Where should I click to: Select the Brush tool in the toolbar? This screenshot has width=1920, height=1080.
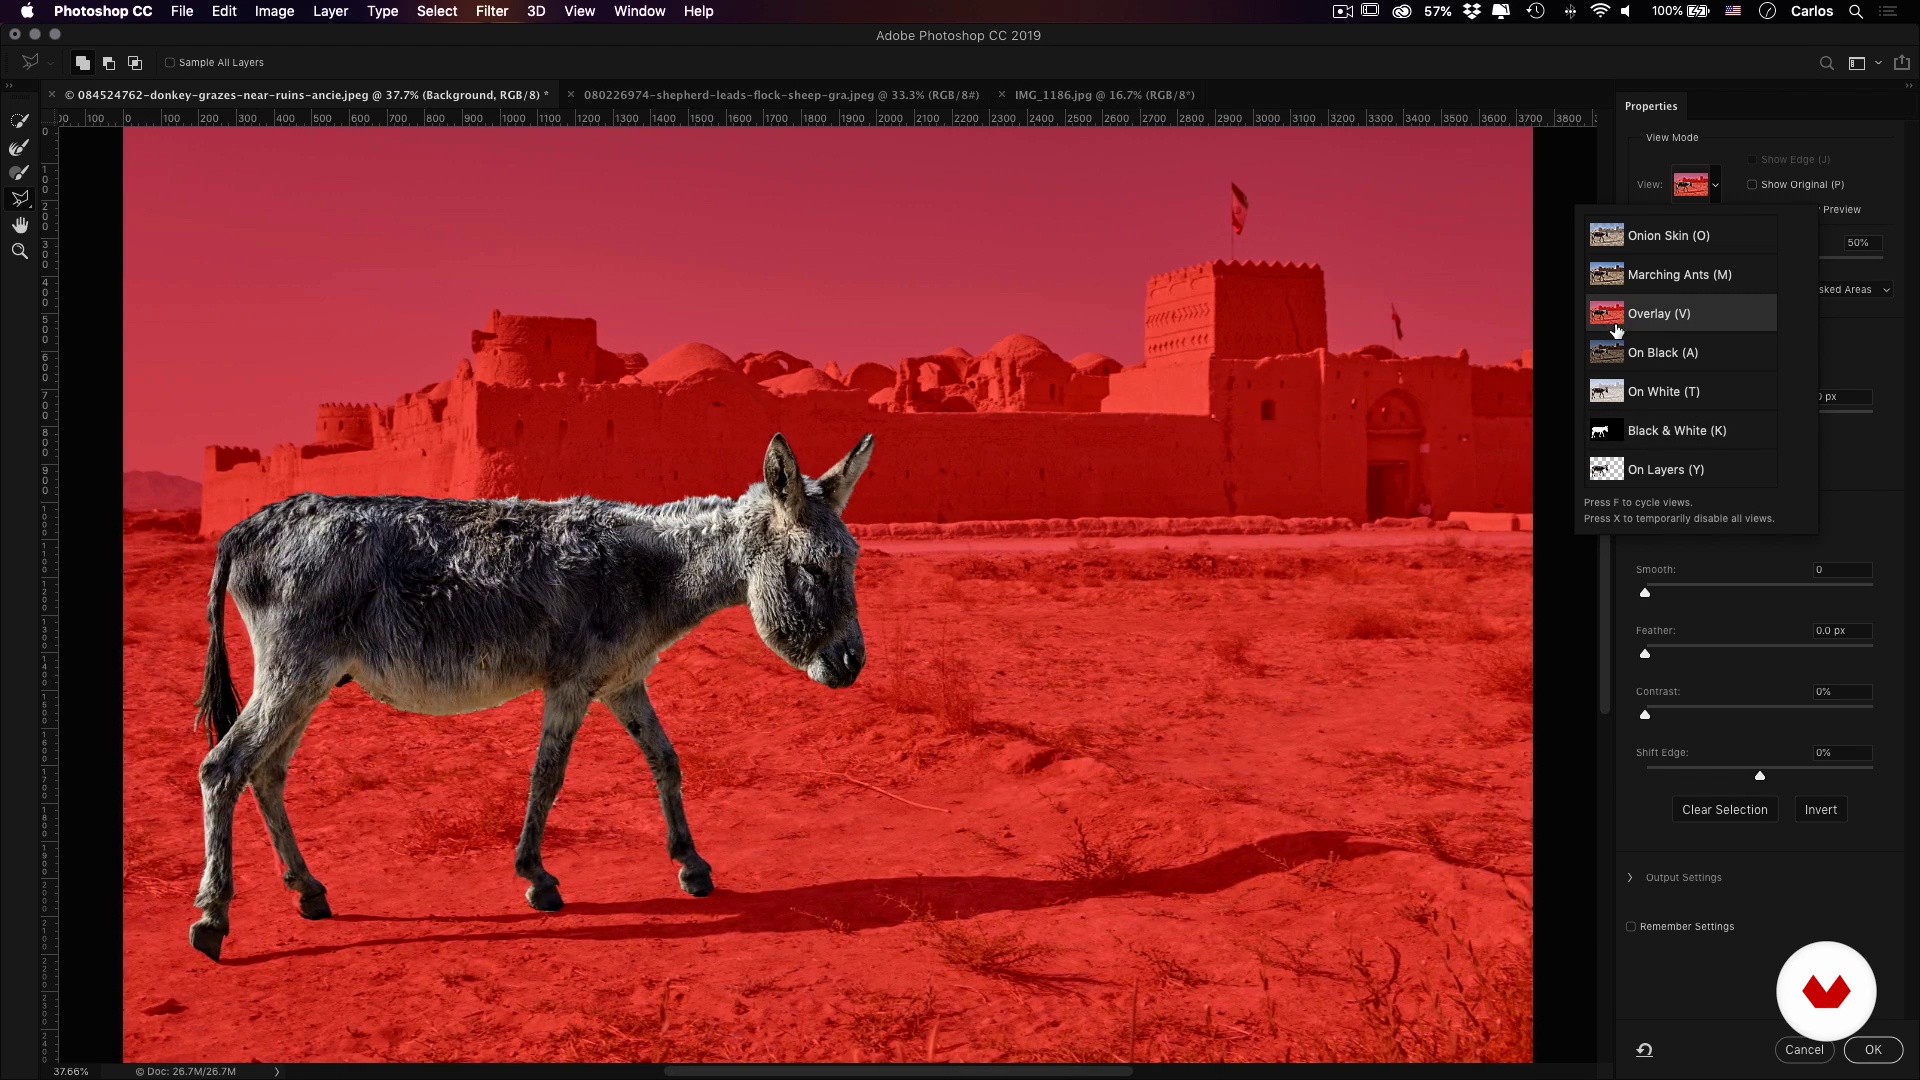(x=19, y=173)
